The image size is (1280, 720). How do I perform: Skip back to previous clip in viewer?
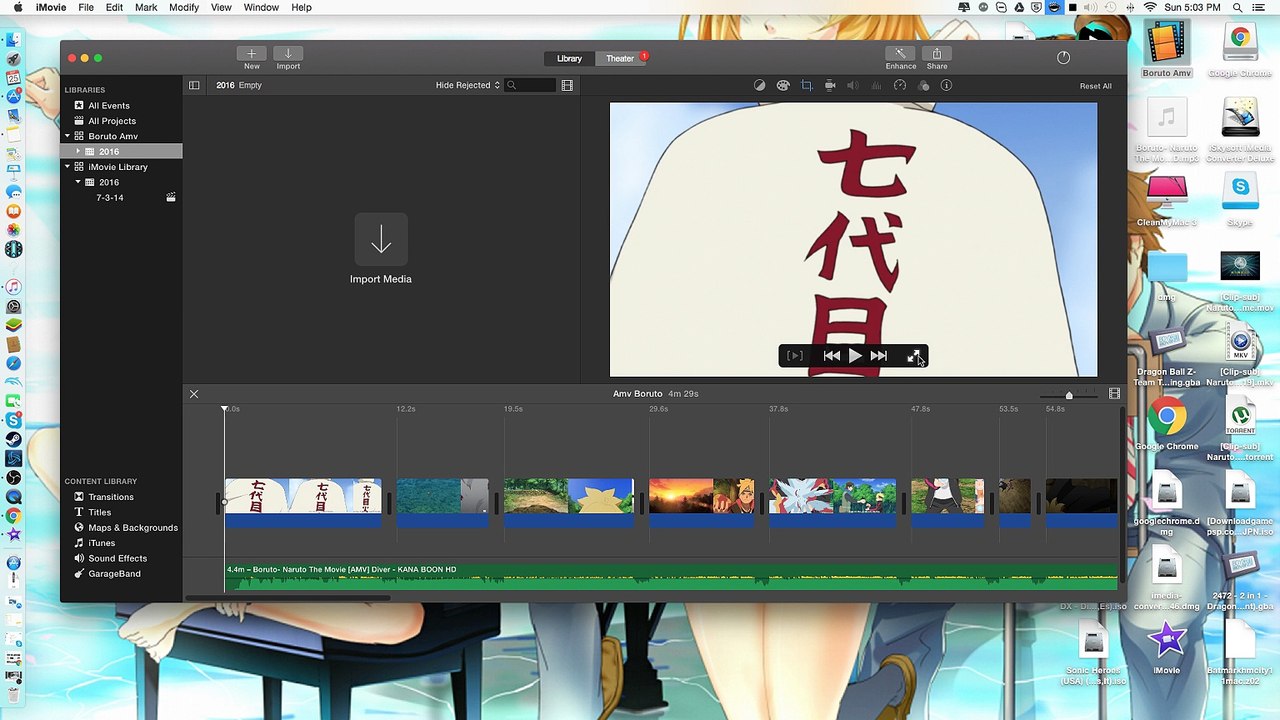(x=832, y=356)
